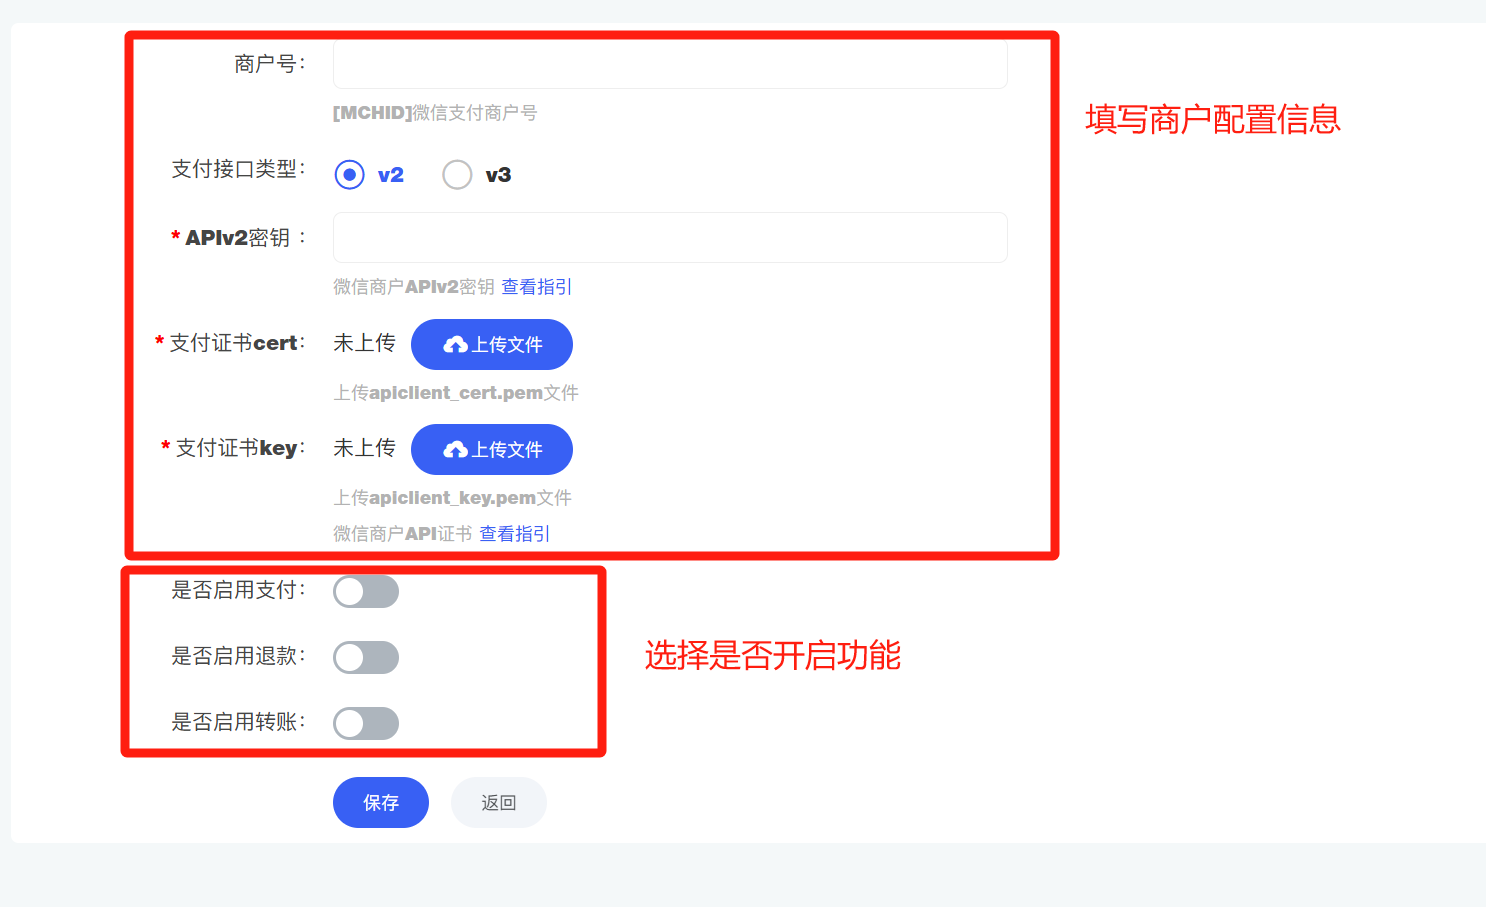Screen dimensions: 1486x907
Task: Click 未上传 status beside 支付证书cert
Action: pos(364,343)
